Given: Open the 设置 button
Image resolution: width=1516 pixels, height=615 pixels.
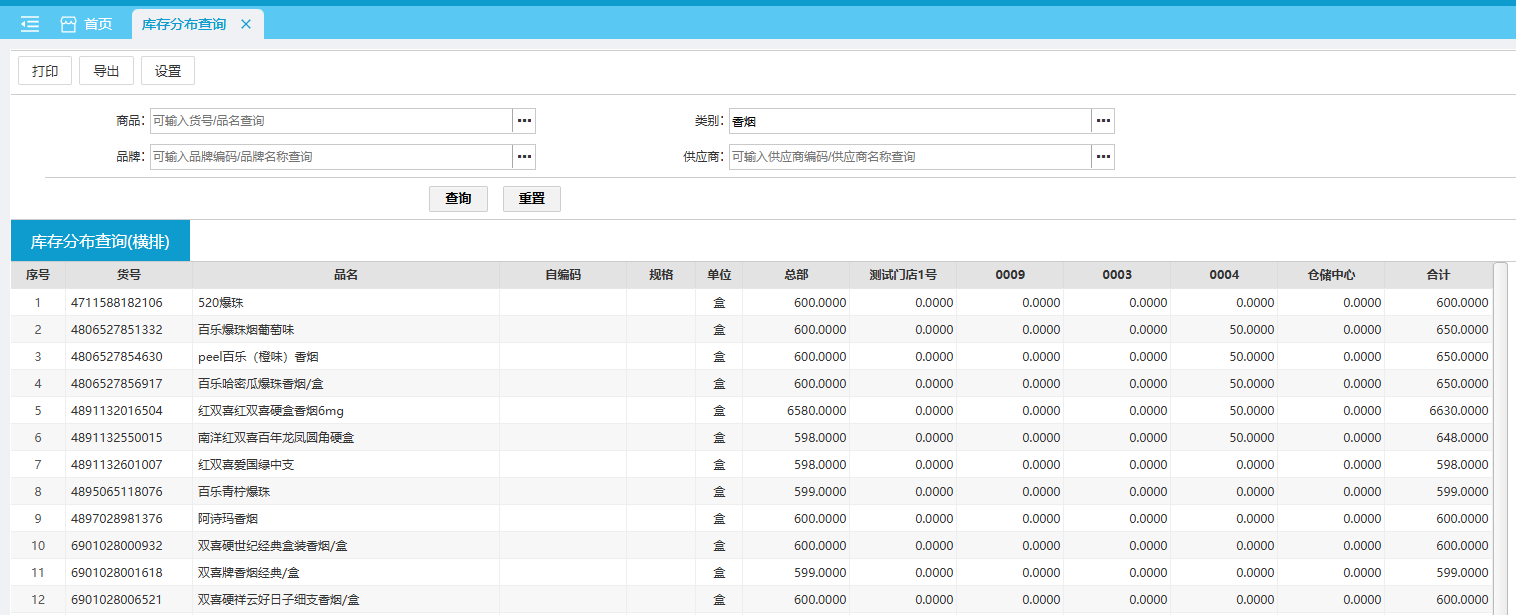Looking at the screenshot, I should 168,71.
